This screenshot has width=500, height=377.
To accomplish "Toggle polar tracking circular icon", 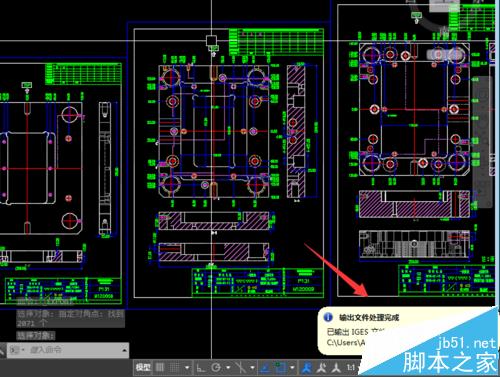I will coord(216,368).
